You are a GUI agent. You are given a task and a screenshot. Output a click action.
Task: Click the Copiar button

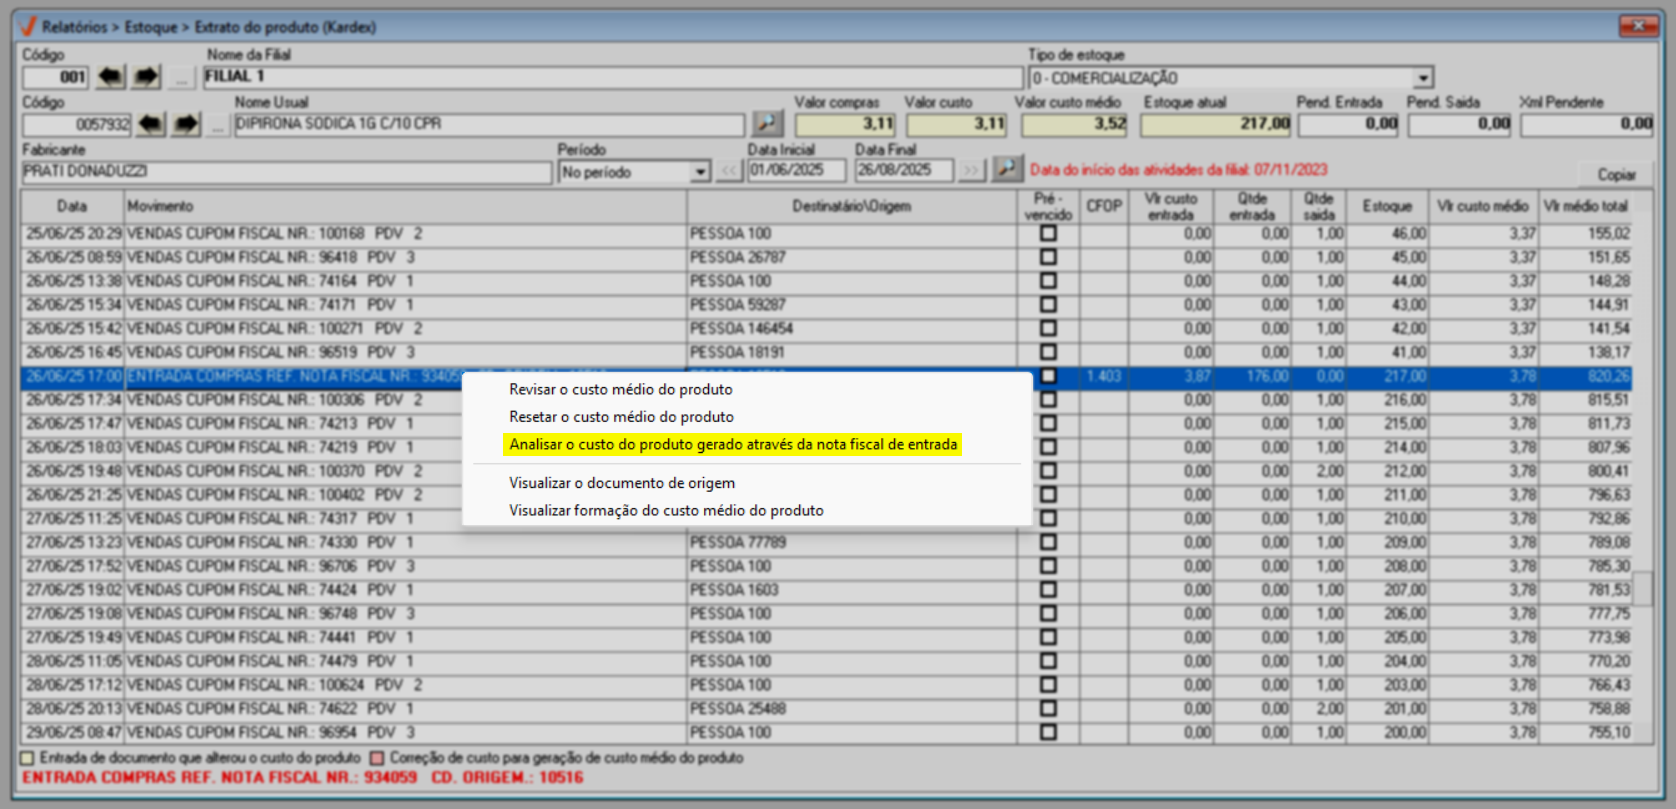pyautogui.click(x=1616, y=174)
